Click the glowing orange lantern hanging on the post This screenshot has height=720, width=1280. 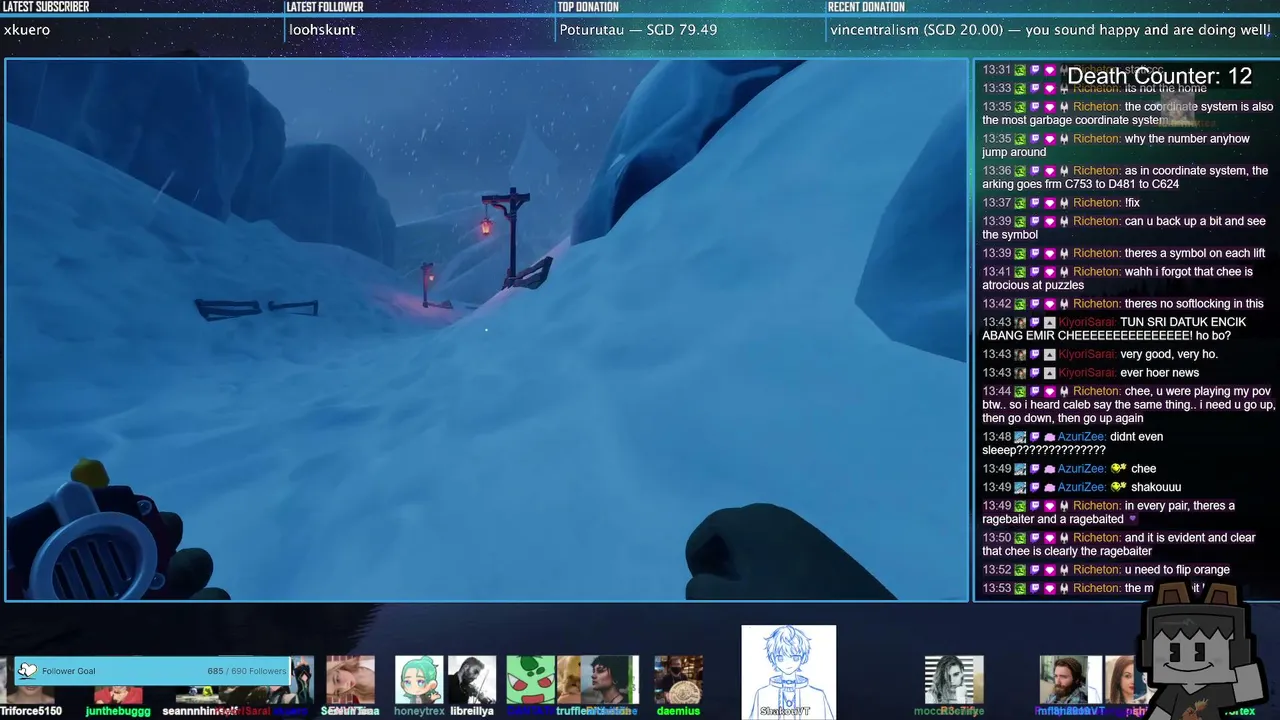486,227
